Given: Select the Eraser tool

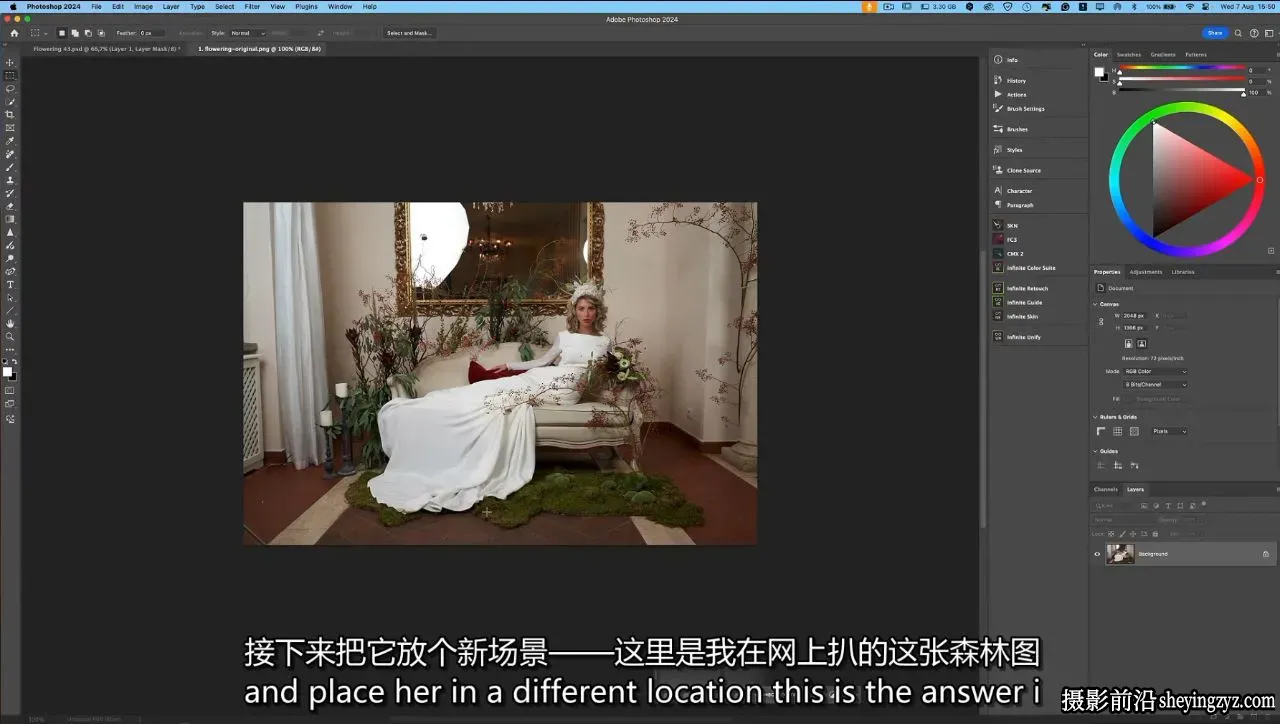Looking at the screenshot, I should [x=10, y=206].
